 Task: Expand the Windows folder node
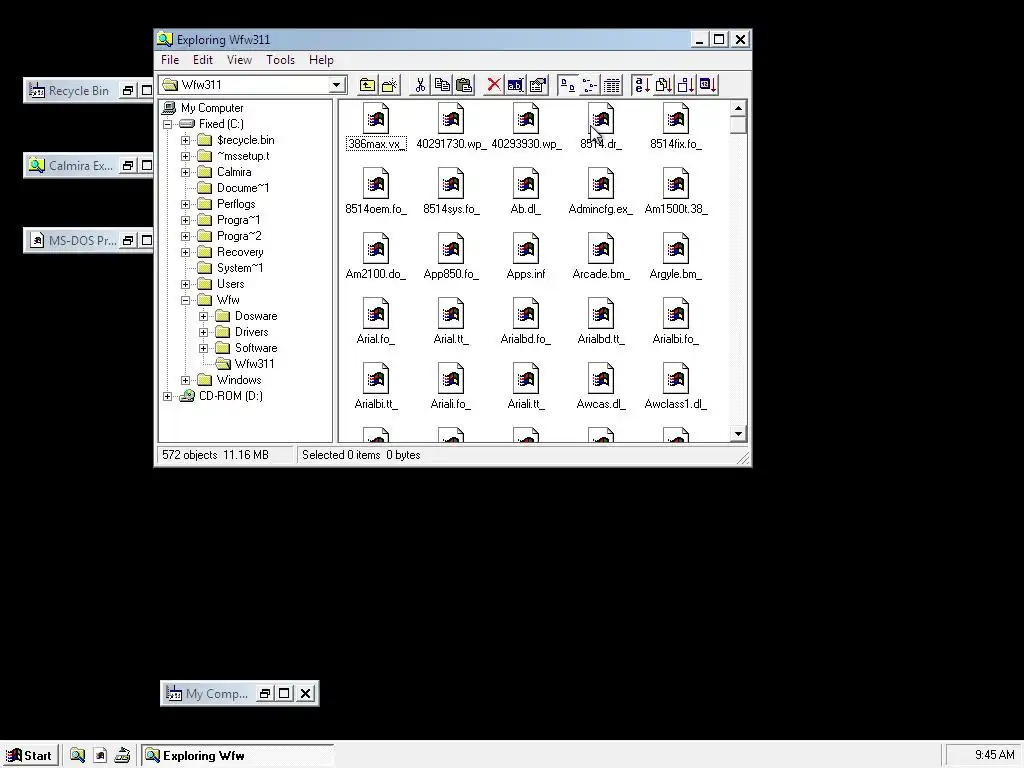pos(185,380)
